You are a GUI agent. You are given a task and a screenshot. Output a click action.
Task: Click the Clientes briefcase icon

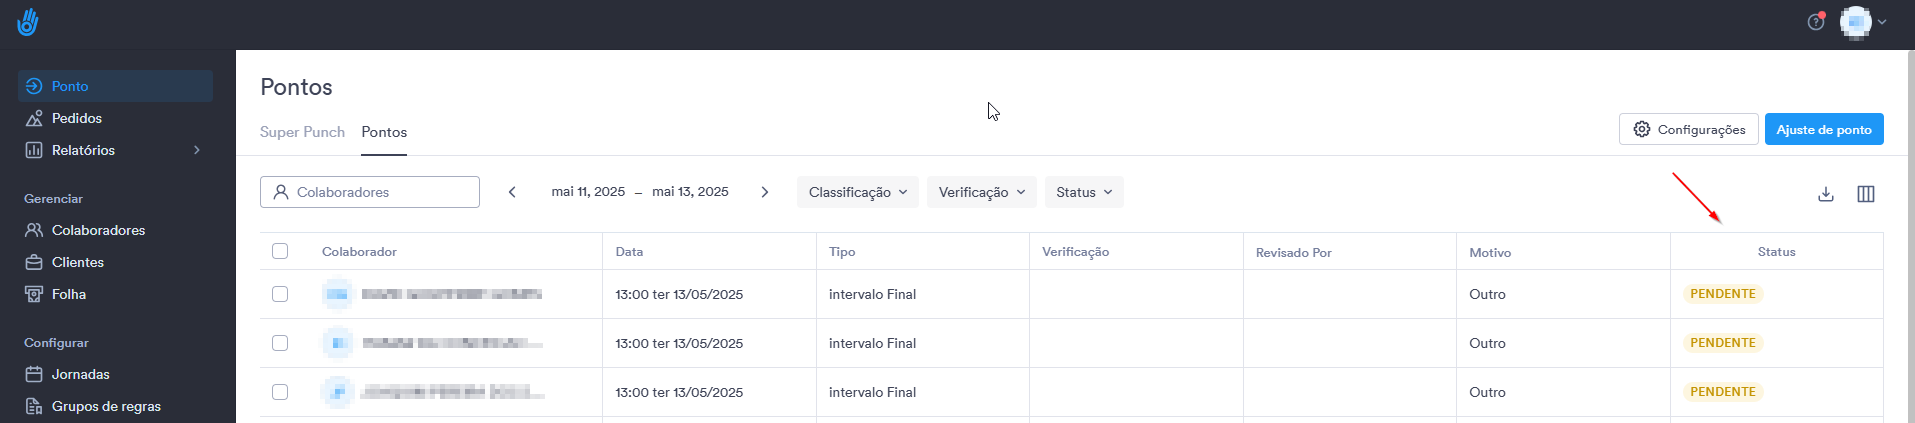(34, 262)
